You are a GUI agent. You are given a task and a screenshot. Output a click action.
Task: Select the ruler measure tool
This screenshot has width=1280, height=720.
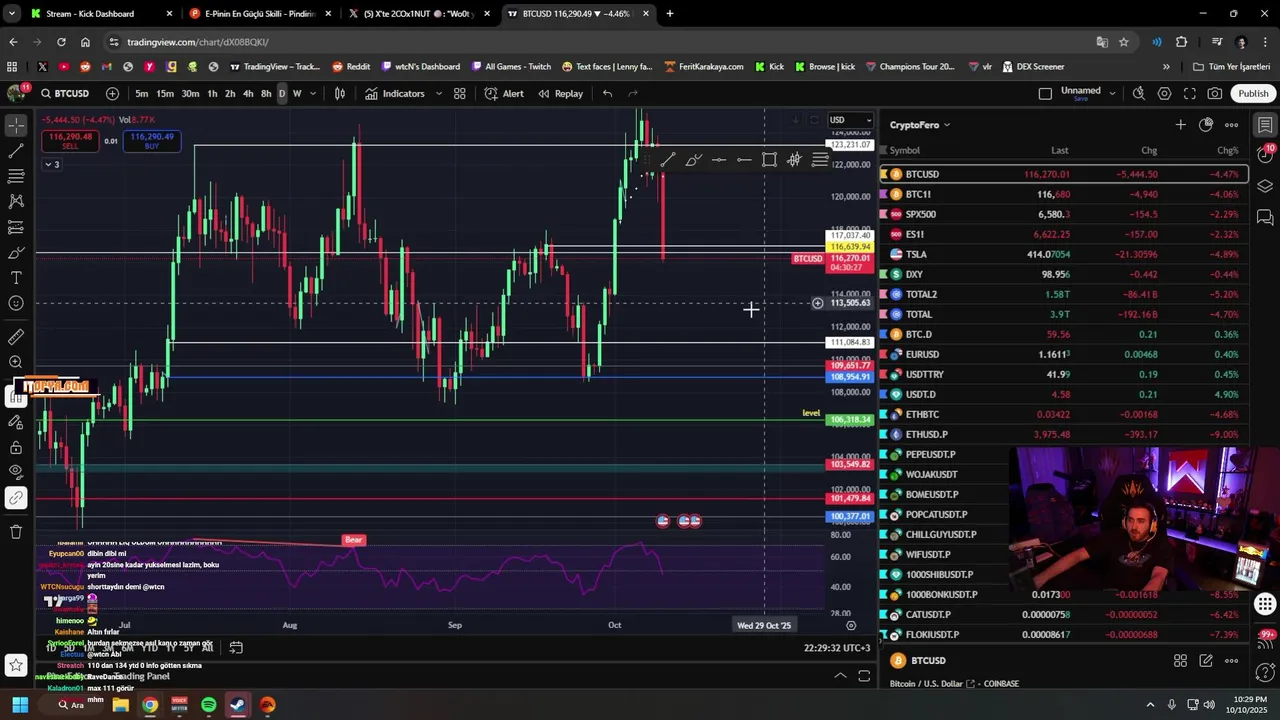[x=16, y=337]
